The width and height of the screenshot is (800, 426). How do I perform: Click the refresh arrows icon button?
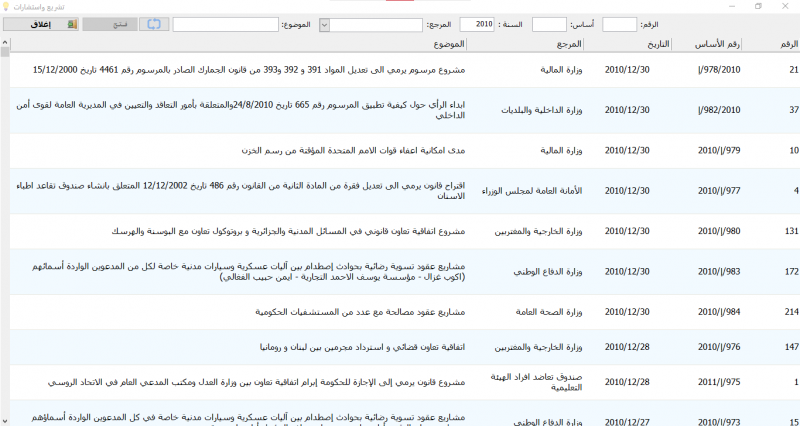point(154,24)
